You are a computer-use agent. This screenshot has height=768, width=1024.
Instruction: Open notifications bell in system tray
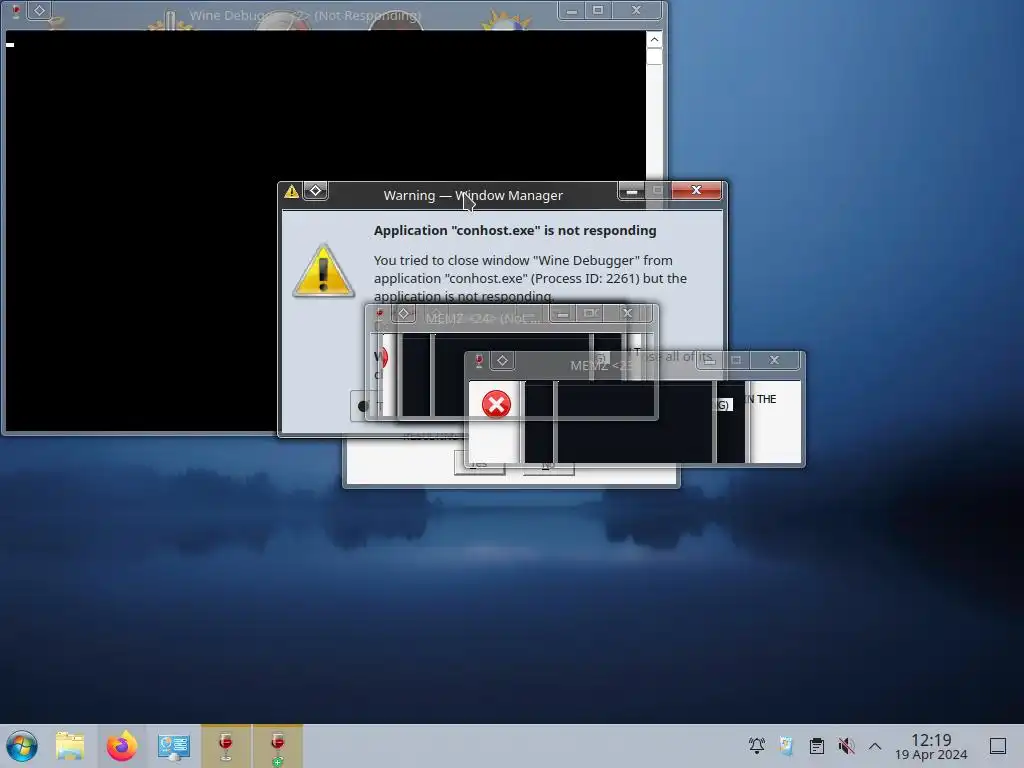pos(757,746)
